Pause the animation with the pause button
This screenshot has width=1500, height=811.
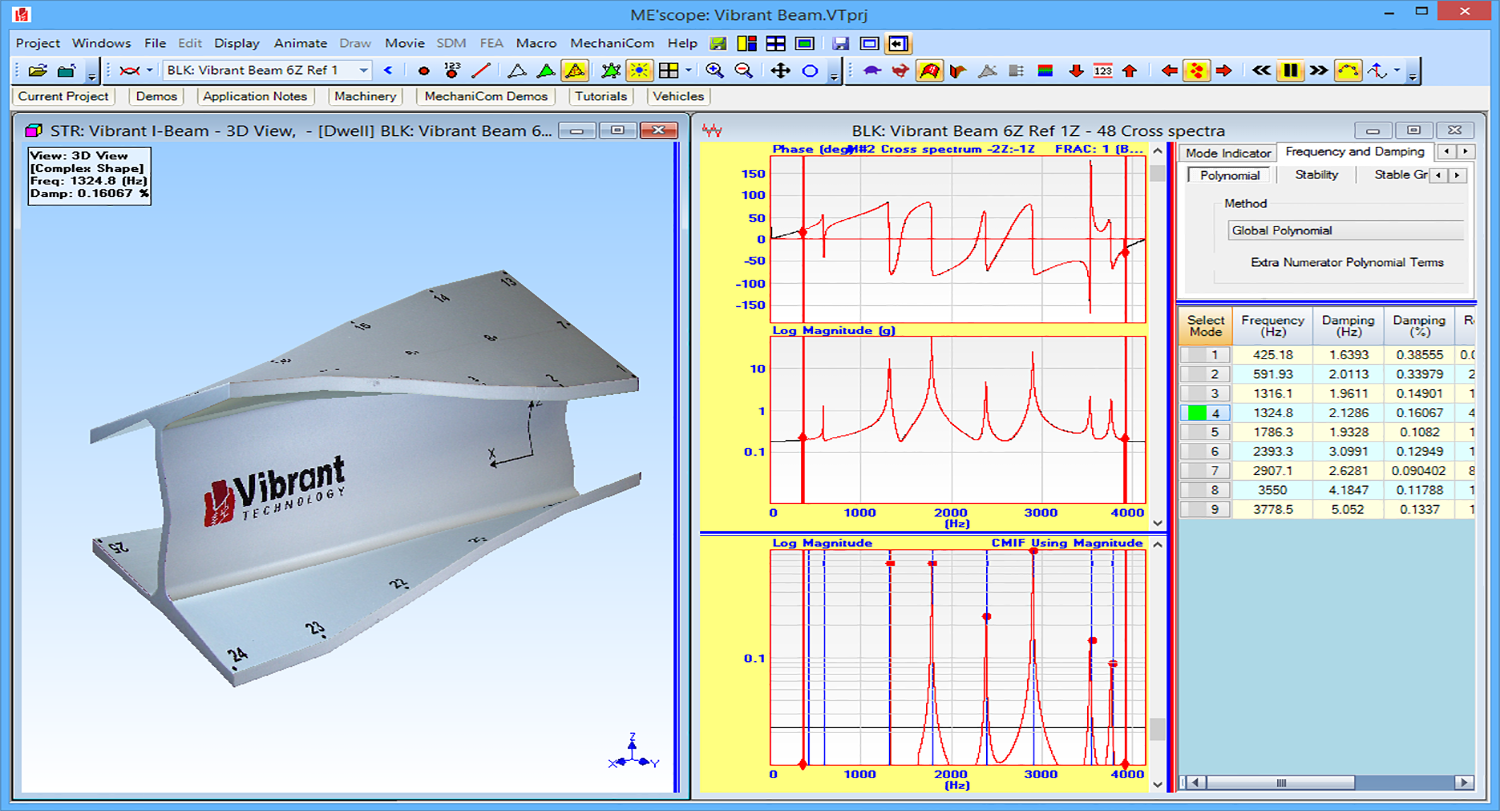pyautogui.click(x=1291, y=71)
